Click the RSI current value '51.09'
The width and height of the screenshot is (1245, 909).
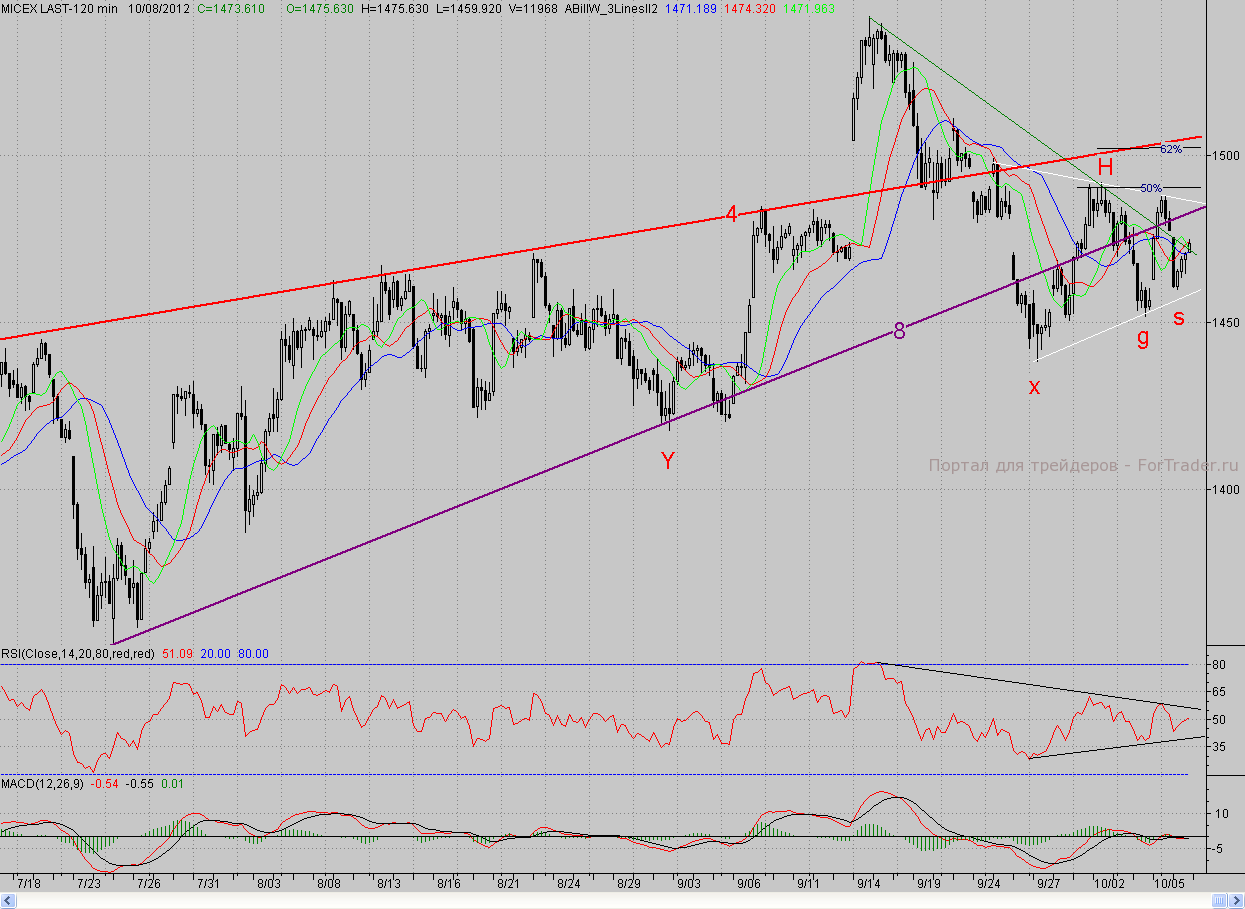(177, 653)
